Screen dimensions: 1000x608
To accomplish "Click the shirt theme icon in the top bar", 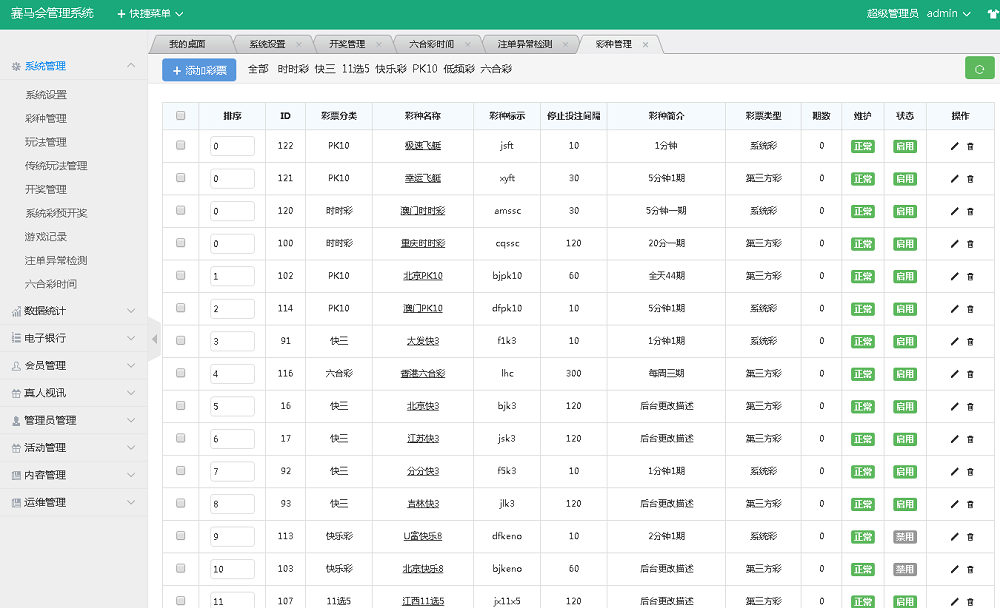I will pos(993,13).
